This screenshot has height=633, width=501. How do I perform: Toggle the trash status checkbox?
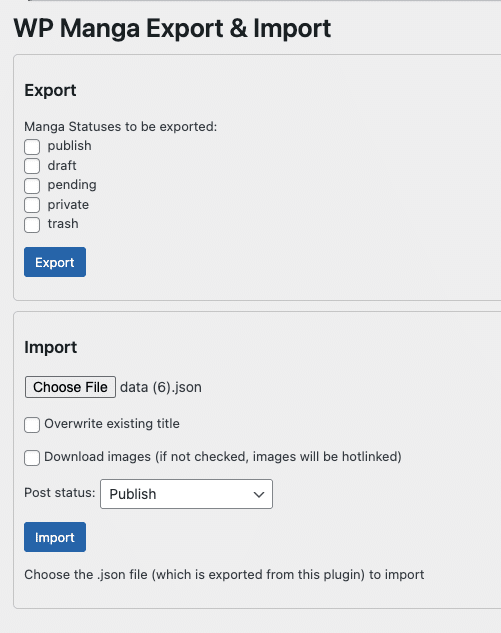tap(32, 225)
